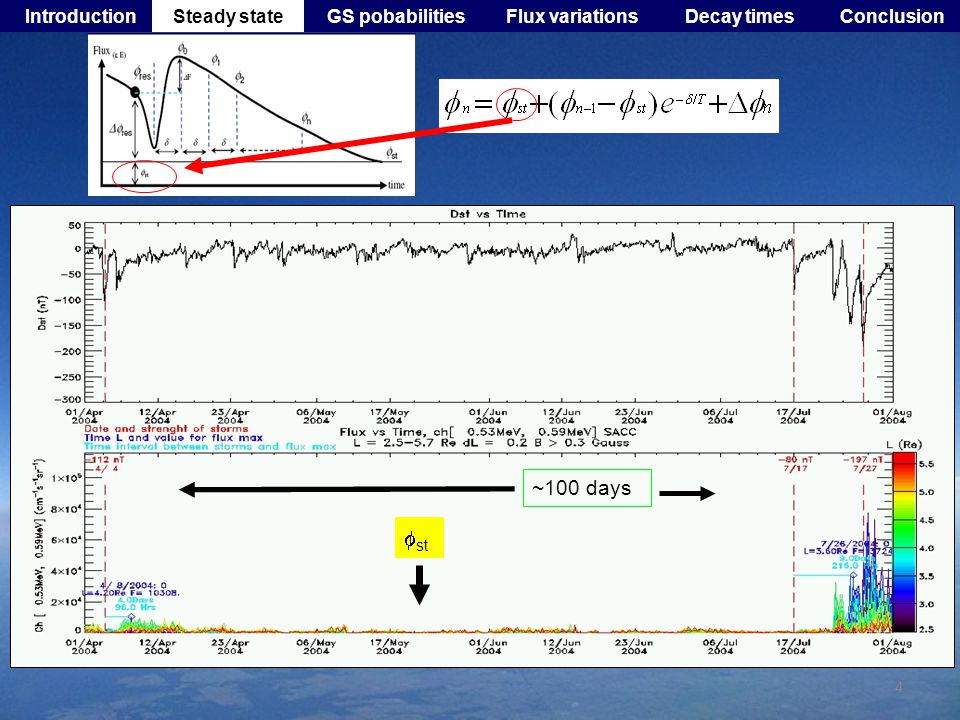This screenshot has width=960, height=720.
Task: Go to the GS pobabilities tab
Action: tap(396, 17)
